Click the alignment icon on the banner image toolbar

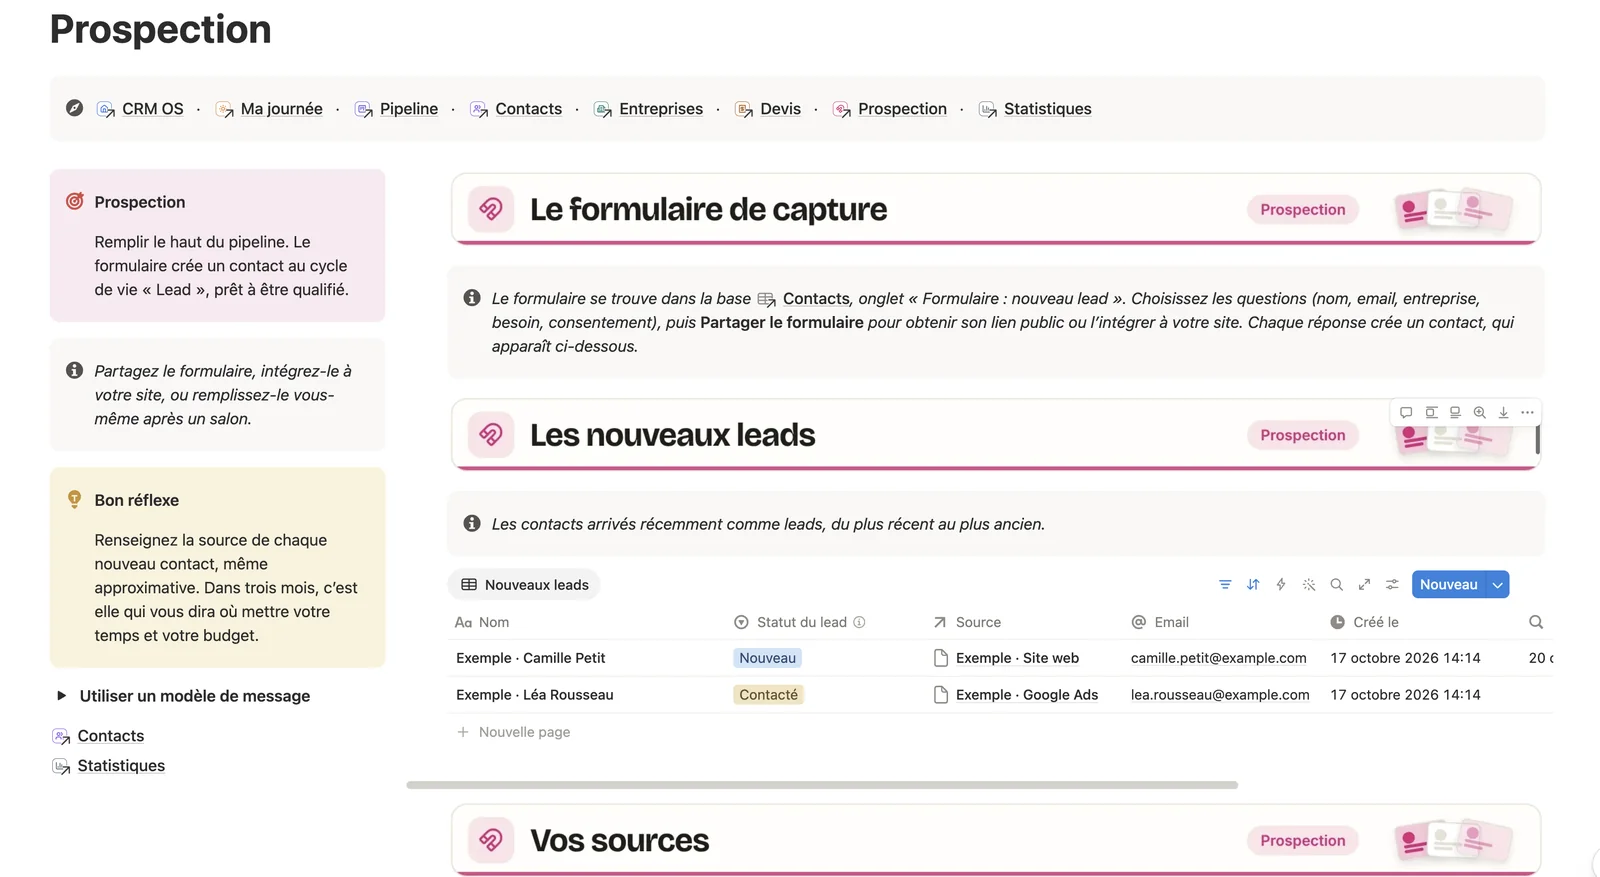pyautogui.click(x=1431, y=412)
